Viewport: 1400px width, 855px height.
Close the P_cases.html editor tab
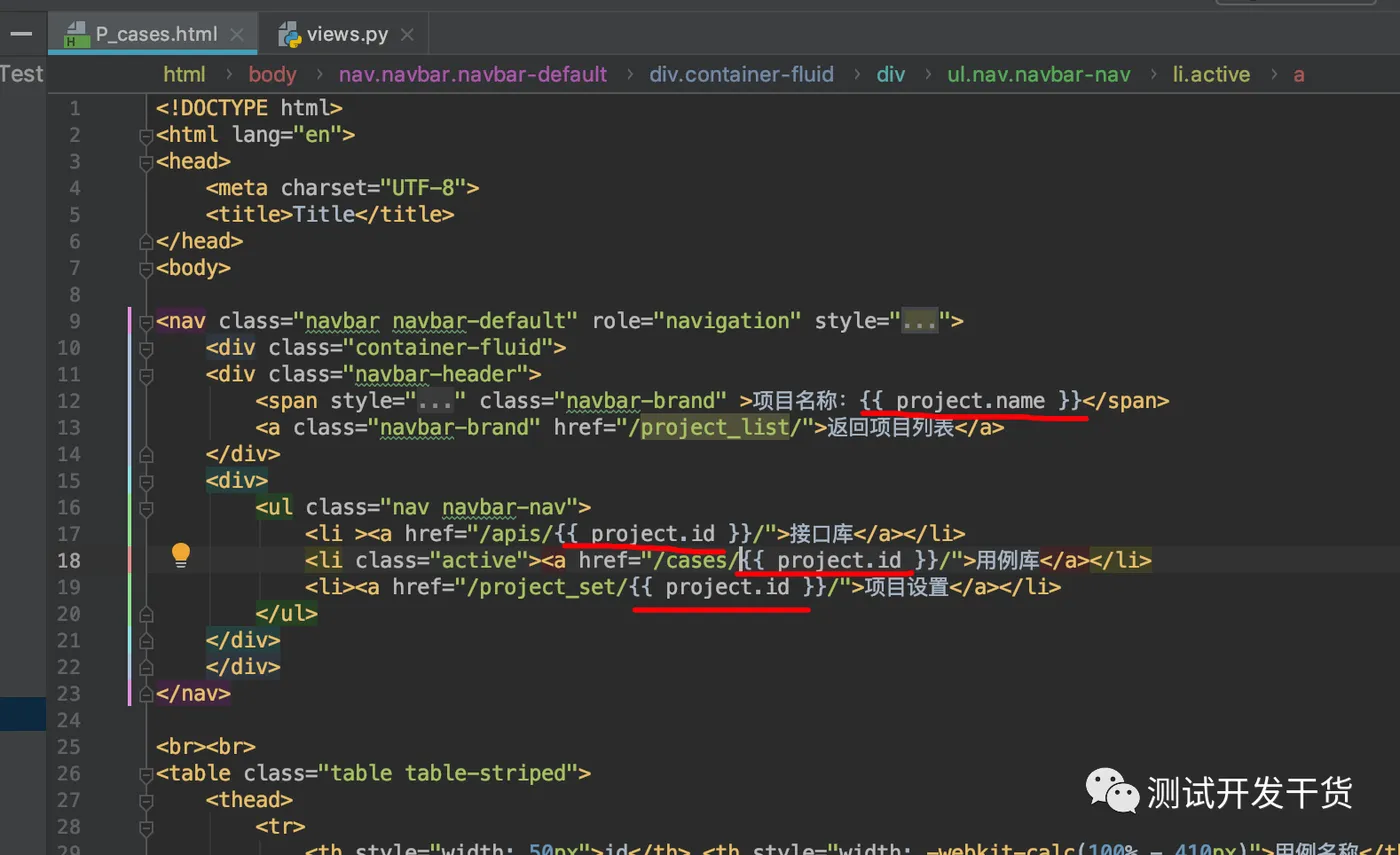click(237, 34)
